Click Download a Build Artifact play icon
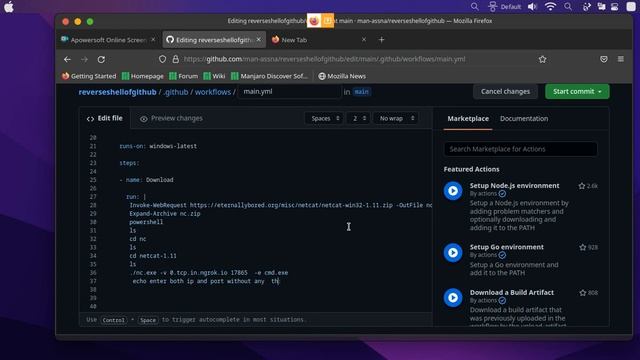 click(x=453, y=298)
